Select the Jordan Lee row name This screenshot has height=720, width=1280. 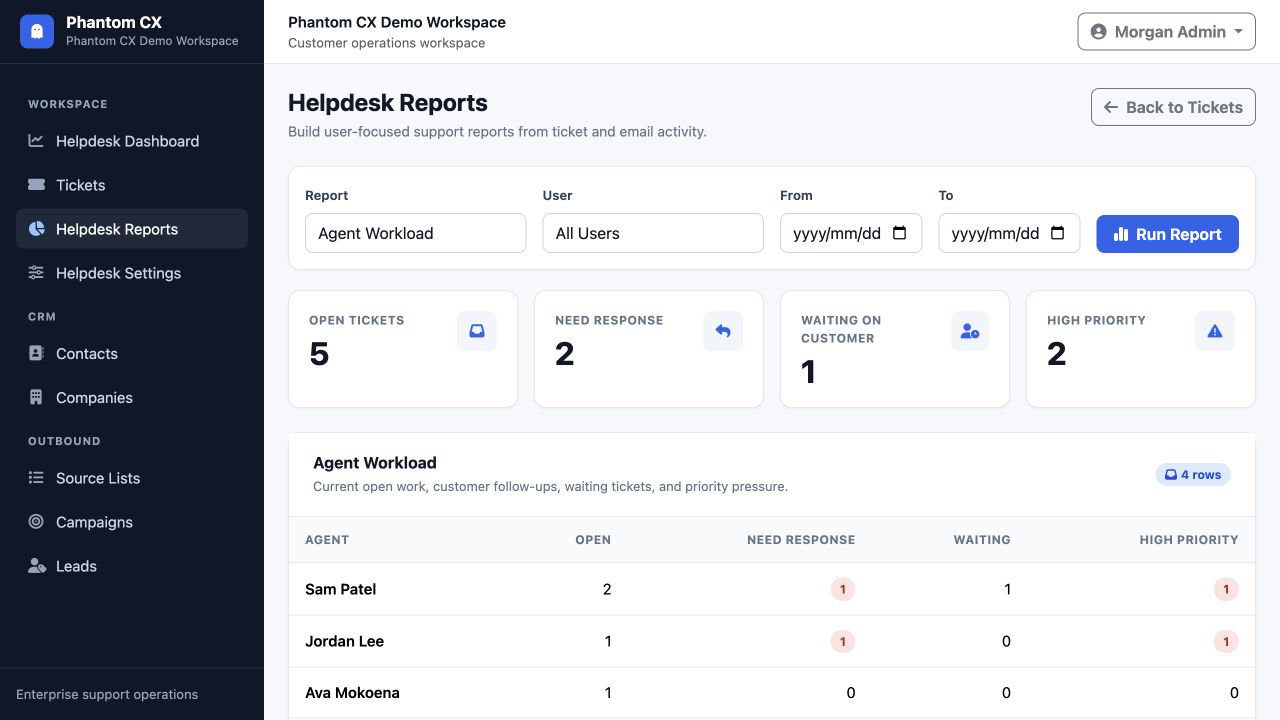[345, 641]
